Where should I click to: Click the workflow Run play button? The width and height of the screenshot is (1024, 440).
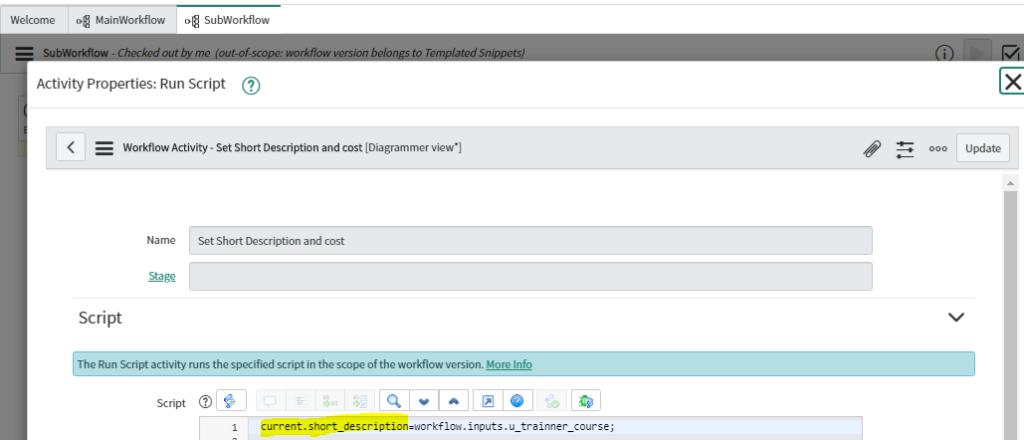point(978,53)
